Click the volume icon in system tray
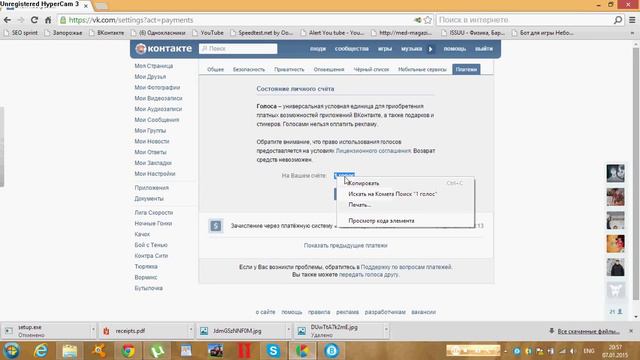The image size is (640, 360). (573, 351)
